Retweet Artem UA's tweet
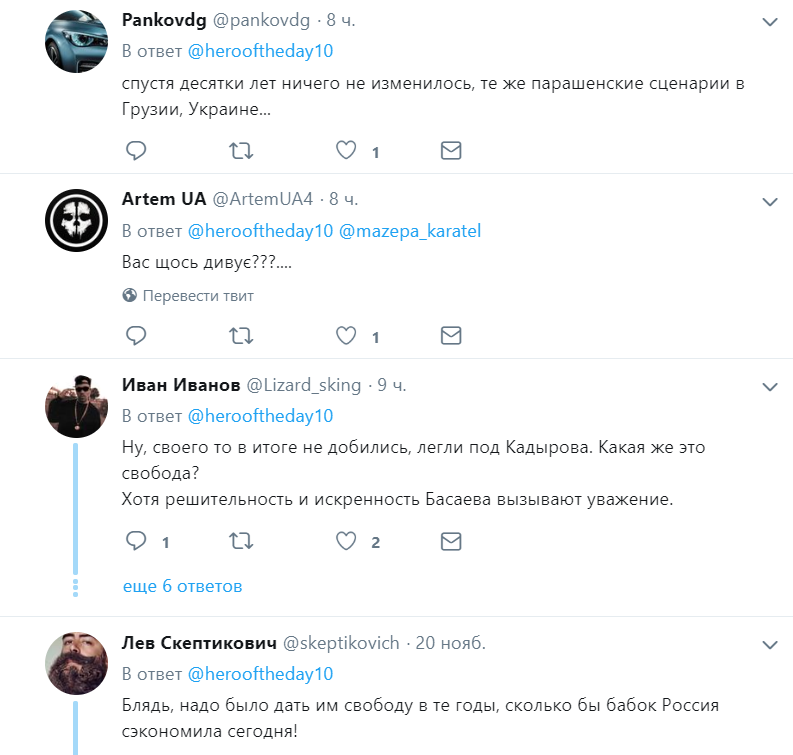793x755 pixels. tap(241, 335)
